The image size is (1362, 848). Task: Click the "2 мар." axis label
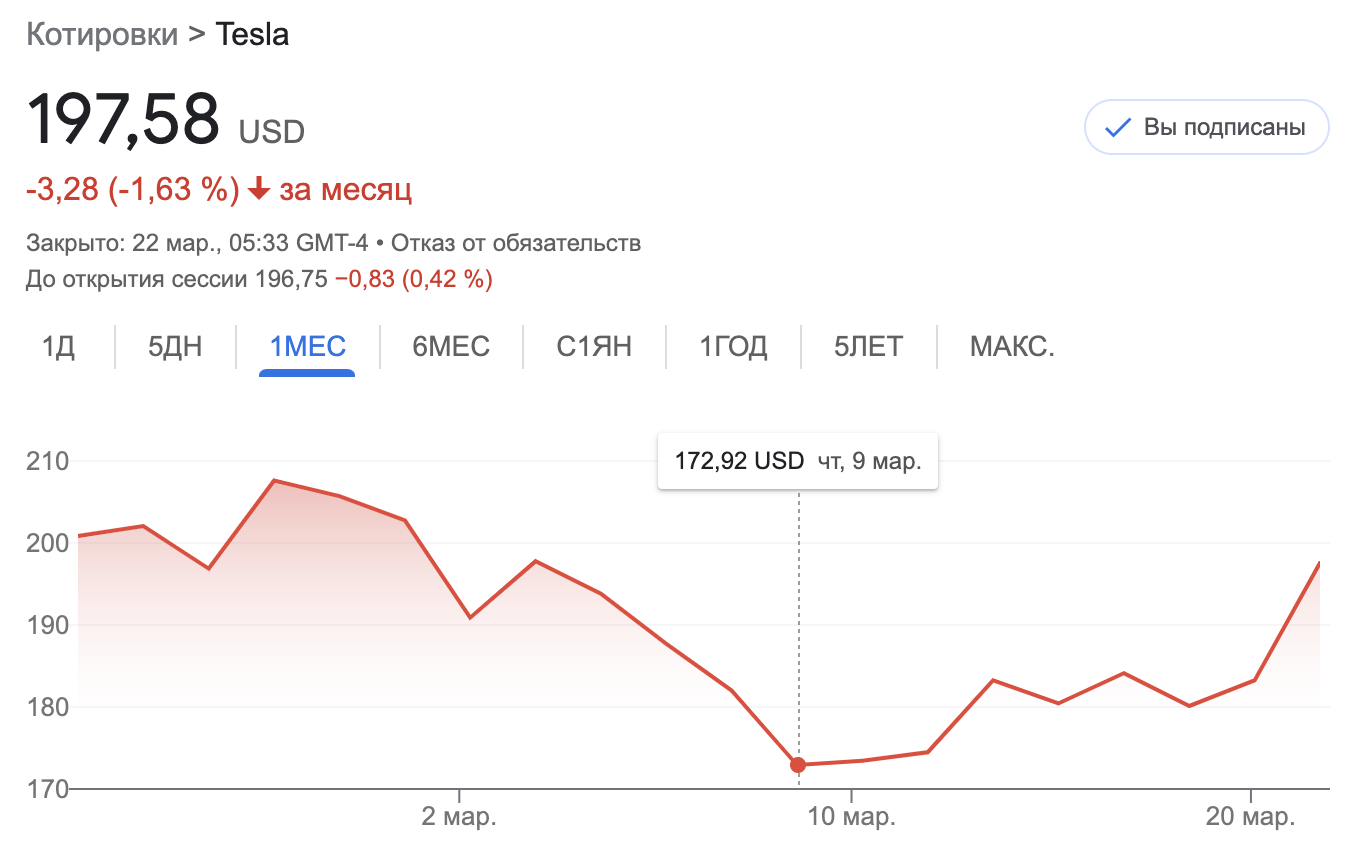tap(459, 817)
